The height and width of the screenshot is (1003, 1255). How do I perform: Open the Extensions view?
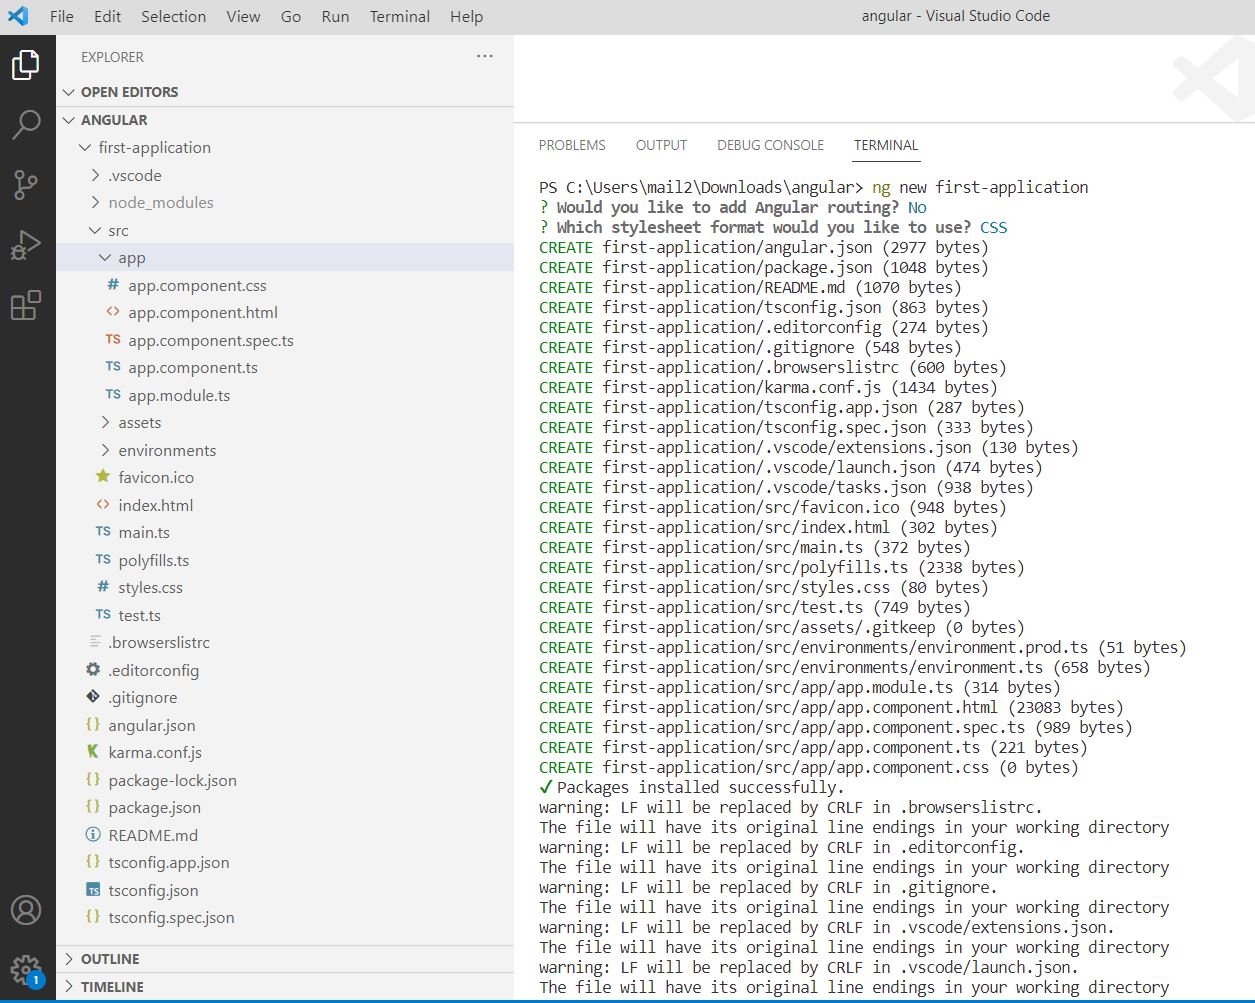click(26, 305)
